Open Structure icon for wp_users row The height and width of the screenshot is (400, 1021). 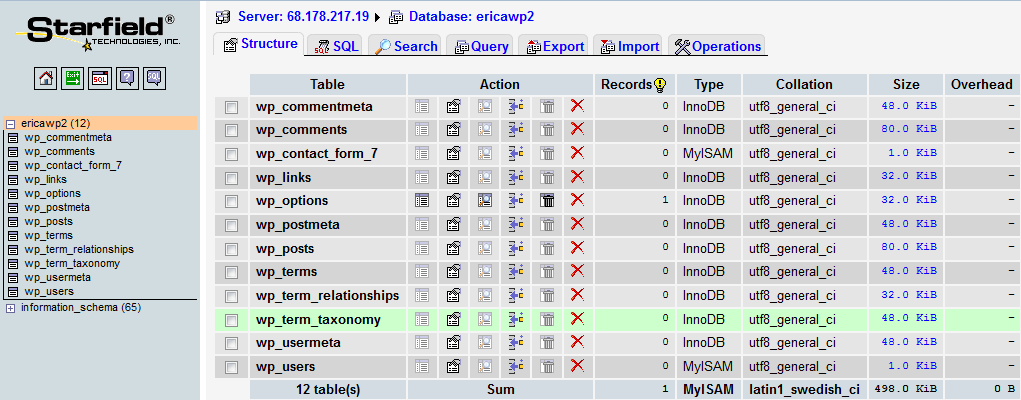tap(453, 367)
